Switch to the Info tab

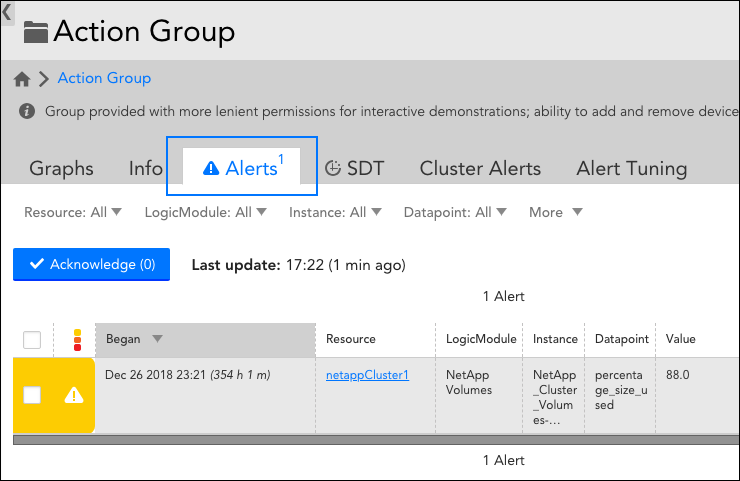tap(145, 169)
